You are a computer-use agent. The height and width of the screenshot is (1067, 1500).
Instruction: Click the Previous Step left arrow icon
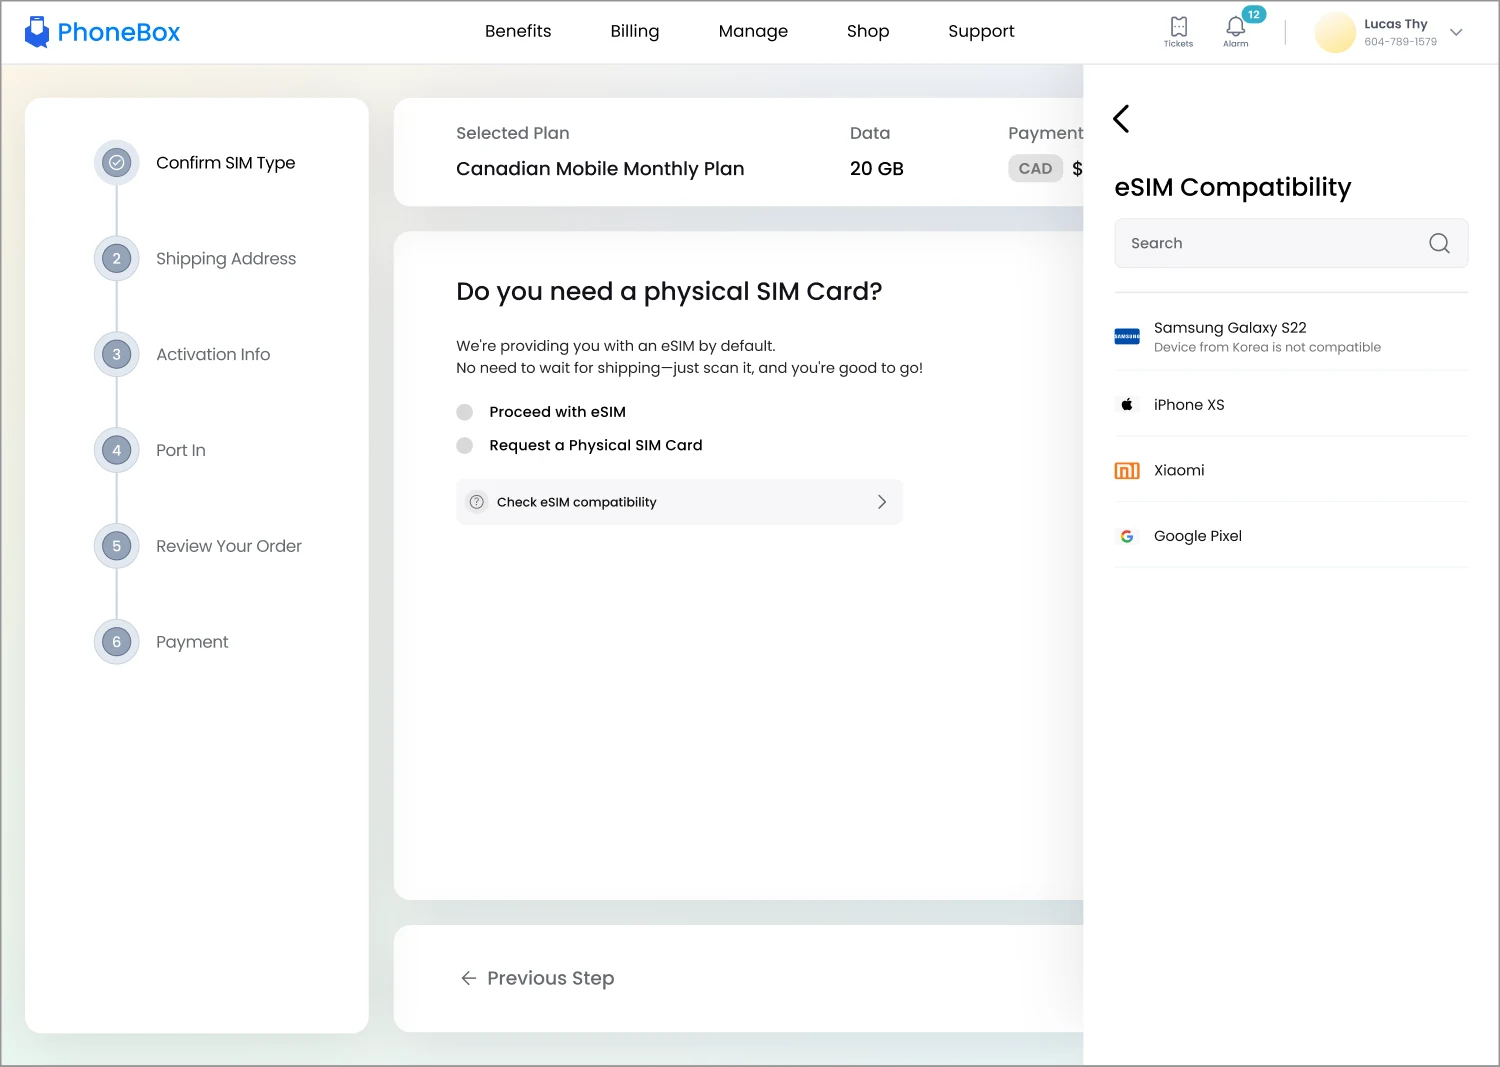[468, 978]
